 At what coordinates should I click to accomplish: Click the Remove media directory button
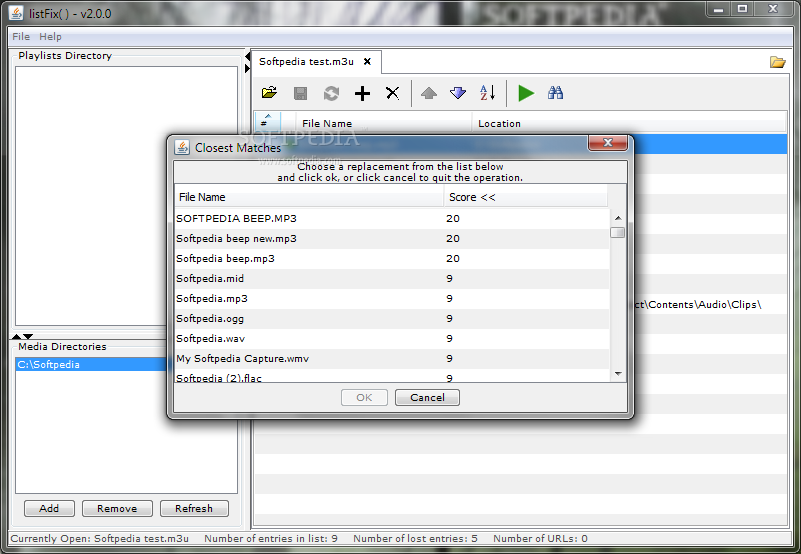pos(117,509)
